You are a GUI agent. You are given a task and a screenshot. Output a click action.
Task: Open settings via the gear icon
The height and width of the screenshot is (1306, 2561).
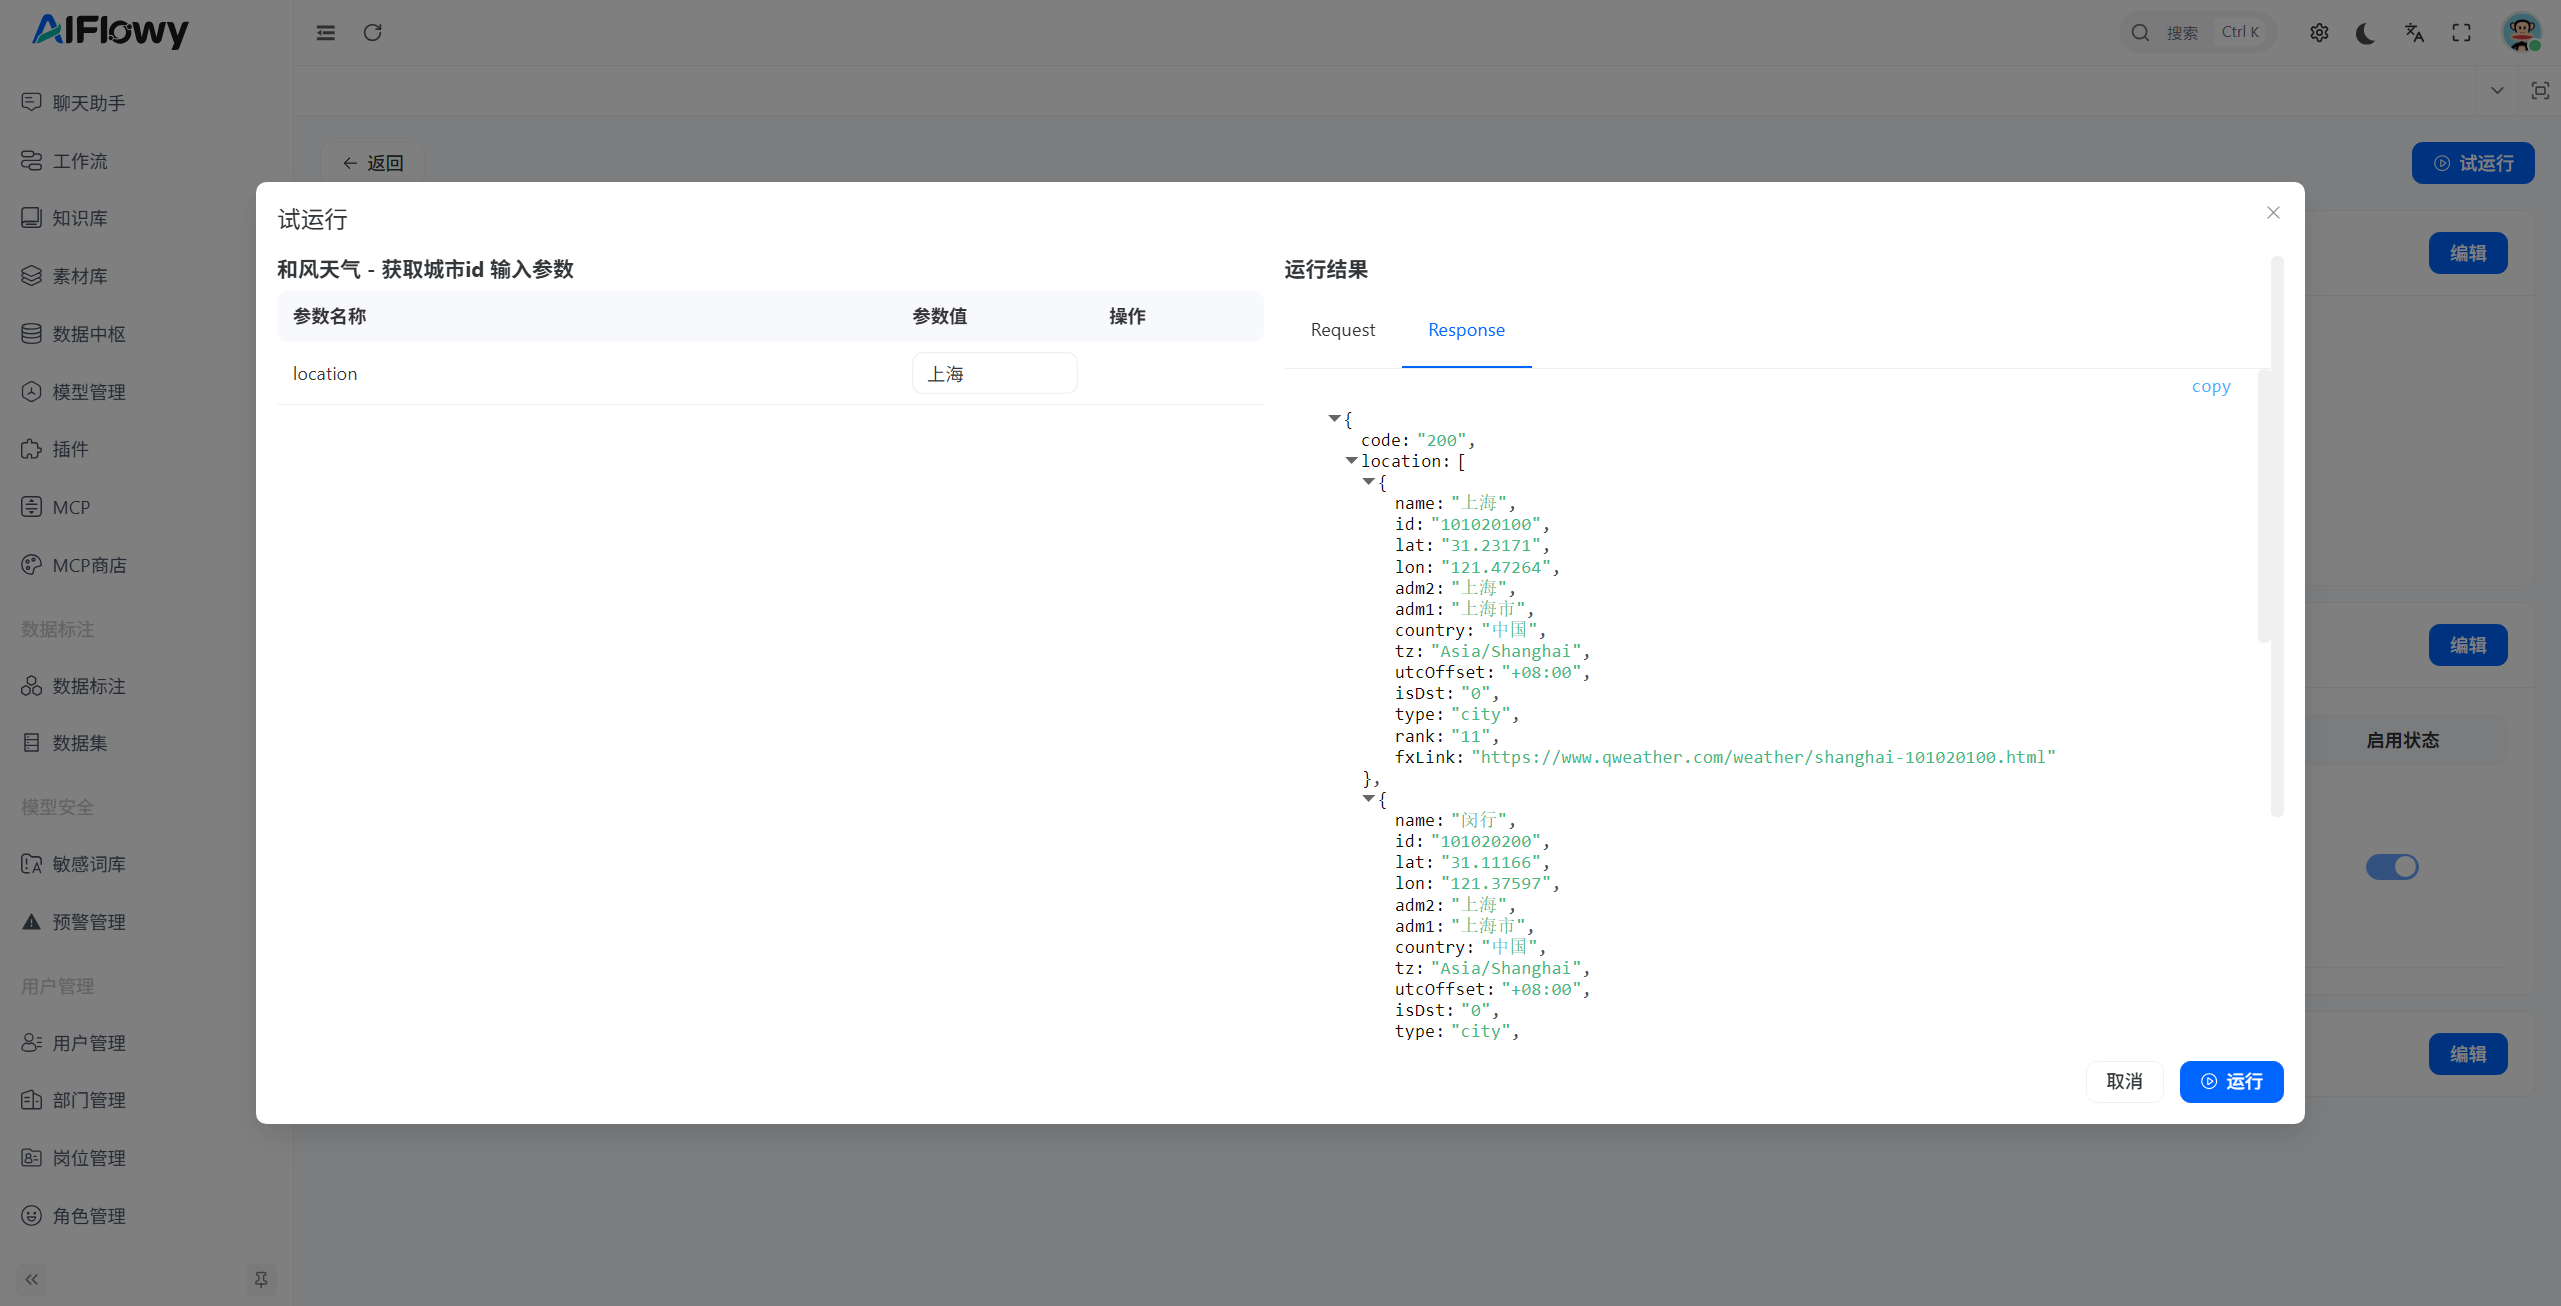click(2319, 33)
